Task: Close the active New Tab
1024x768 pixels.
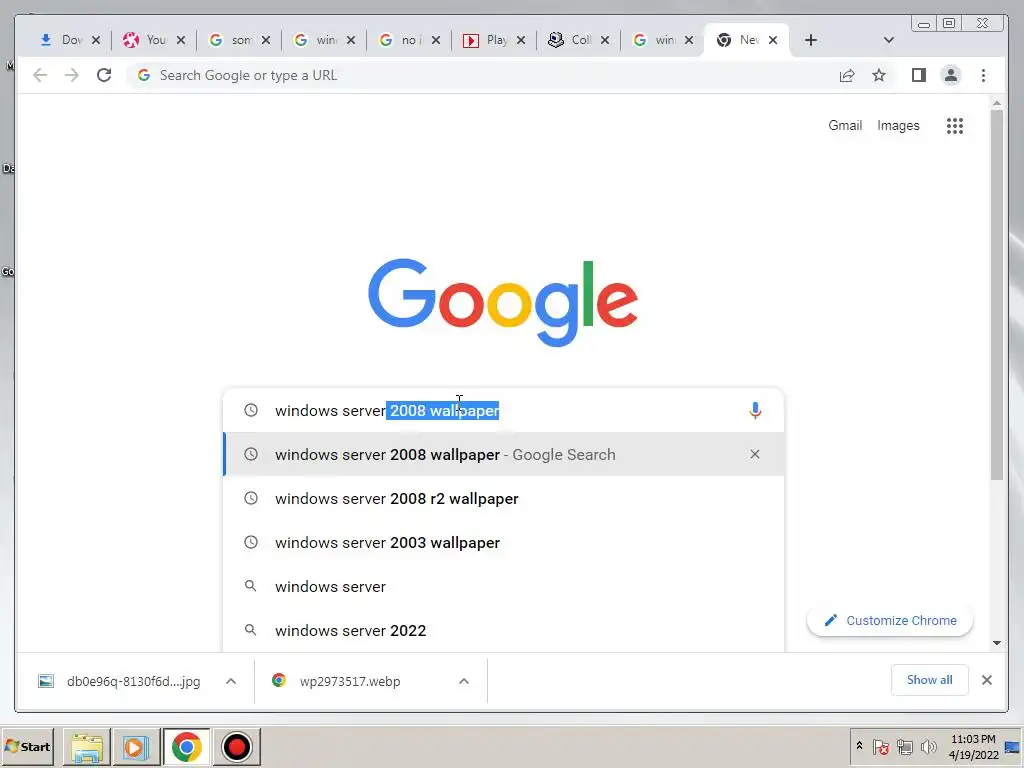Action: click(x=773, y=40)
